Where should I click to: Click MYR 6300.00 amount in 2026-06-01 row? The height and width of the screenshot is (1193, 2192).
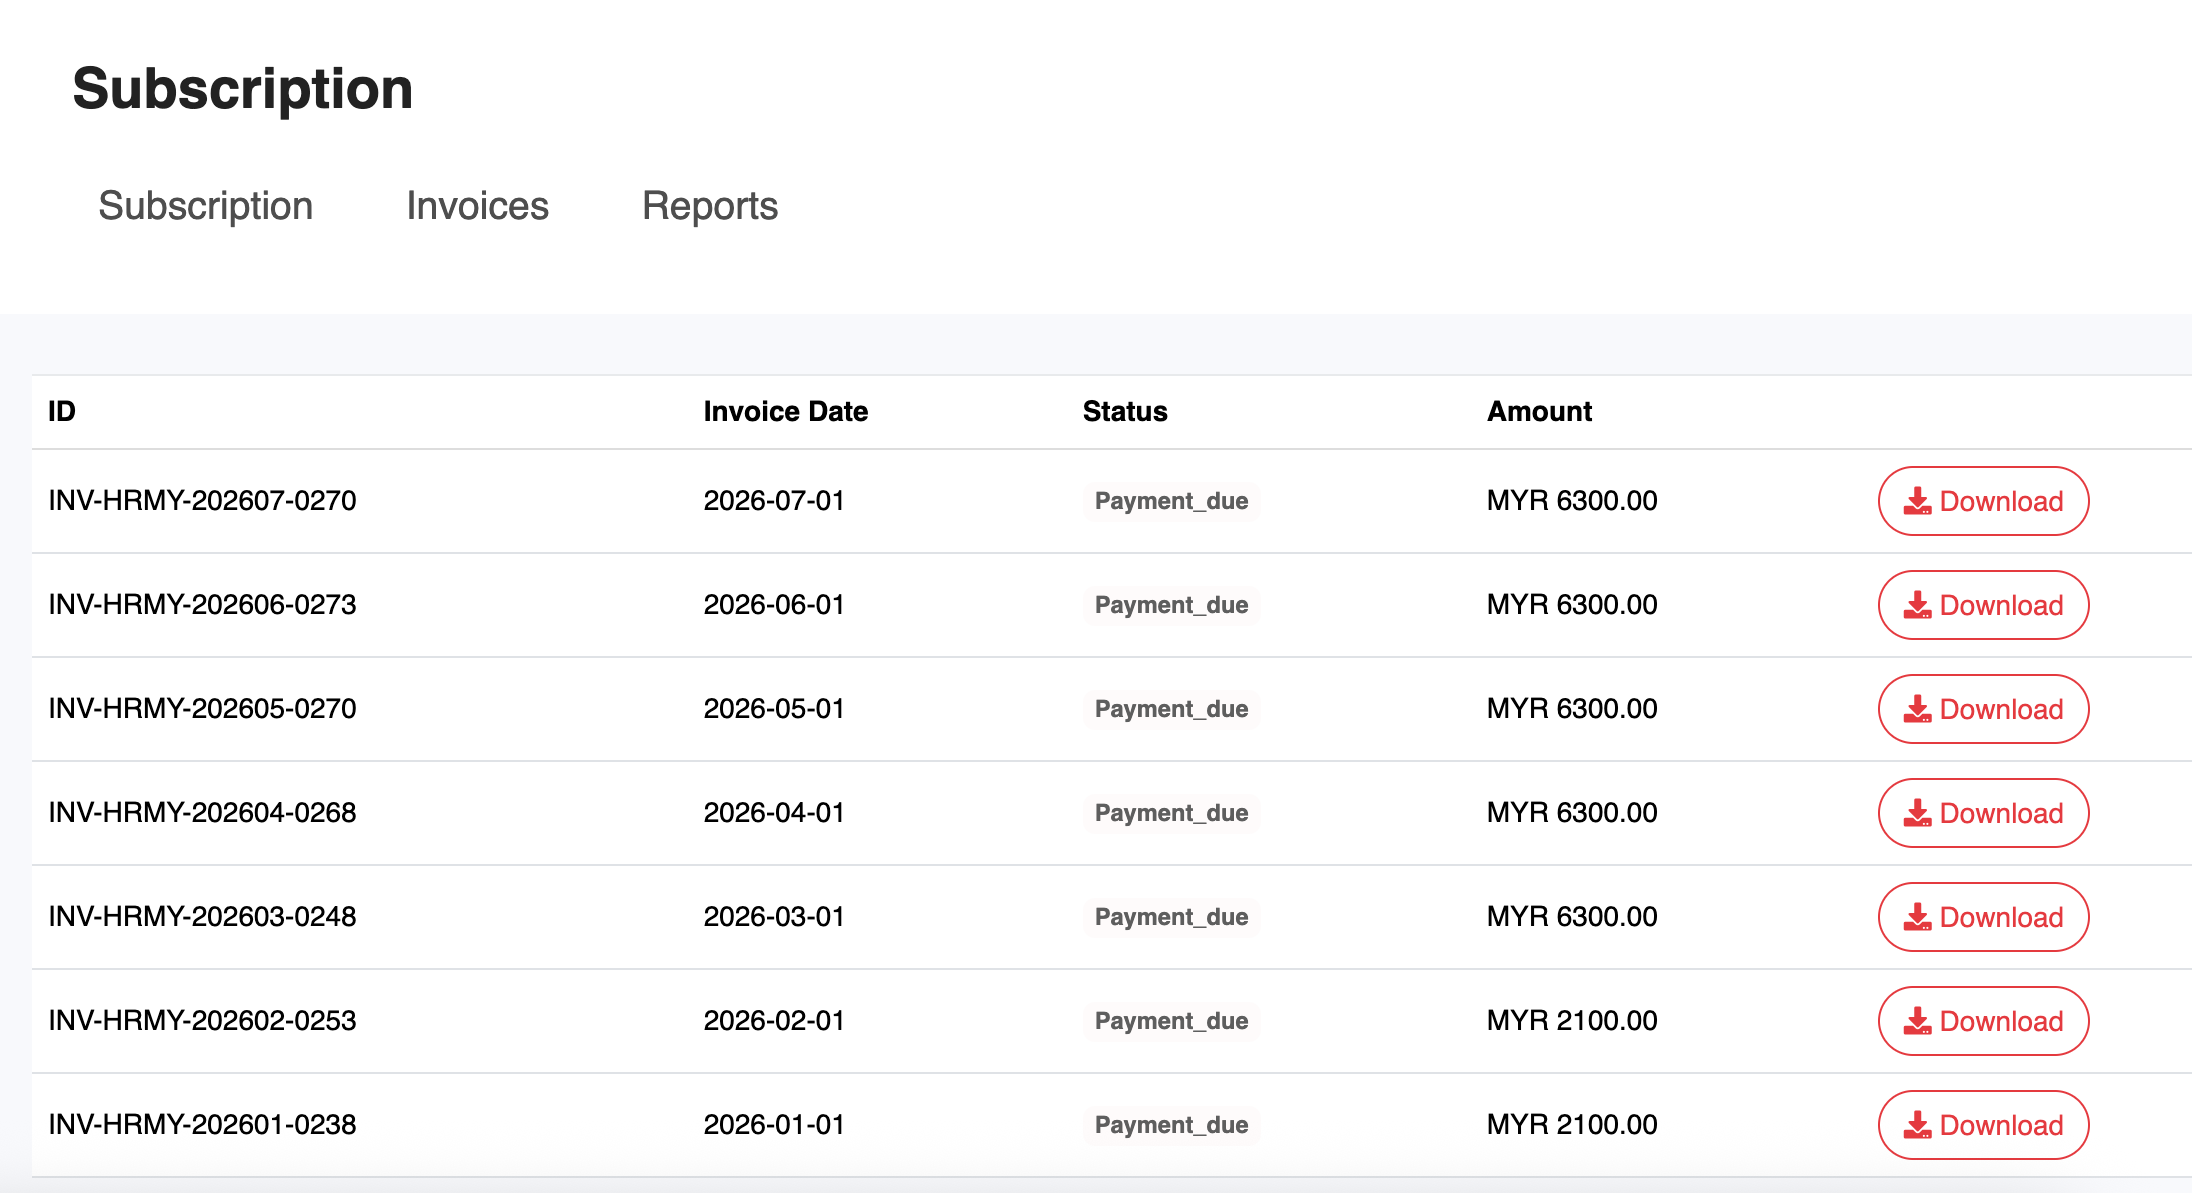click(x=1572, y=605)
